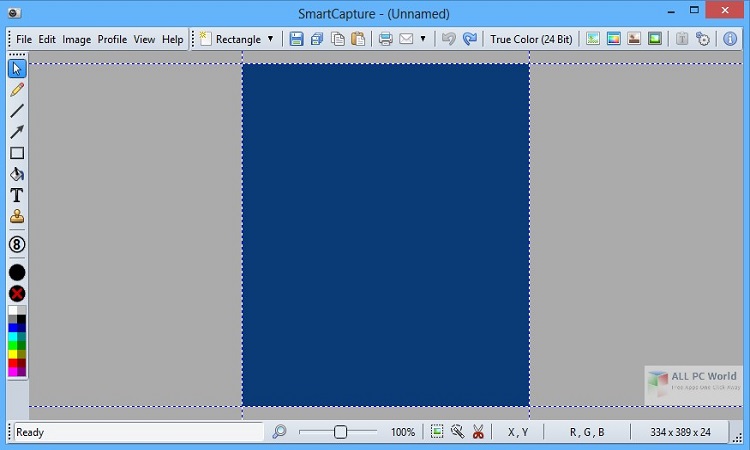Click the Undo arrow icon

click(x=448, y=39)
